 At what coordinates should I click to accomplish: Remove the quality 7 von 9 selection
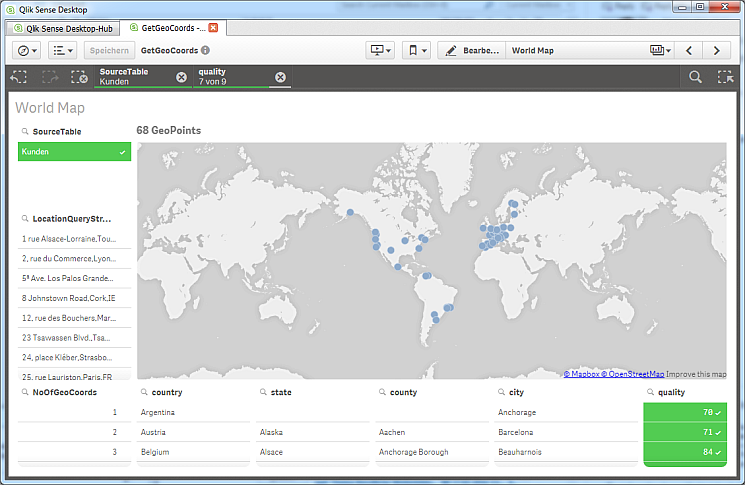[281, 77]
